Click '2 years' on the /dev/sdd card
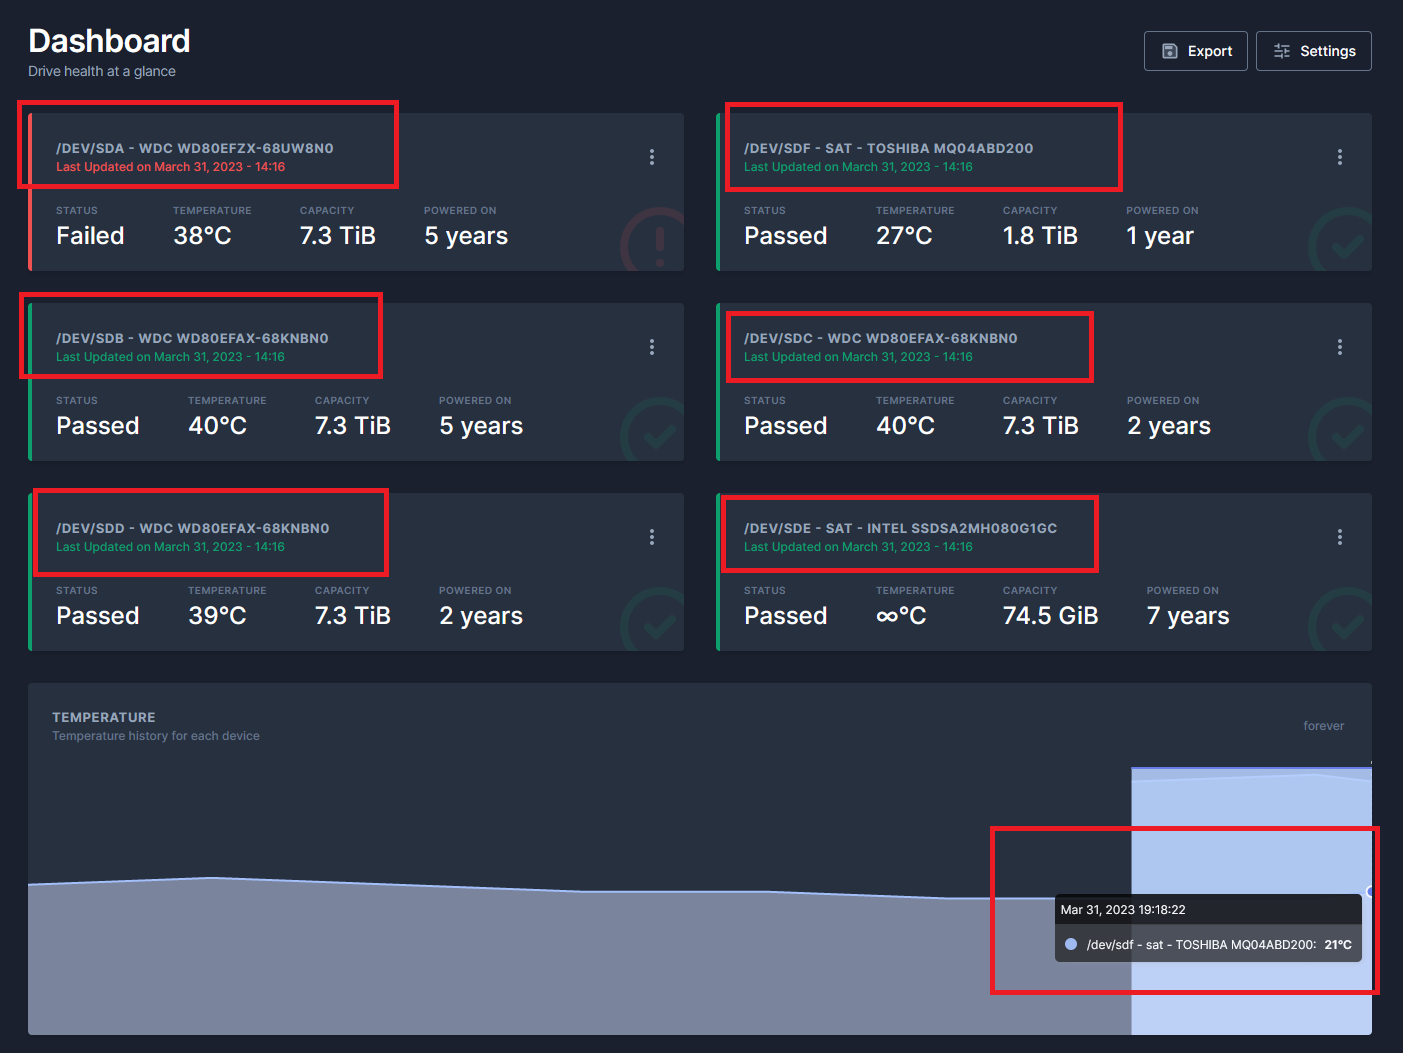This screenshot has width=1403, height=1053. pyautogui.click(x=481, y=616)
